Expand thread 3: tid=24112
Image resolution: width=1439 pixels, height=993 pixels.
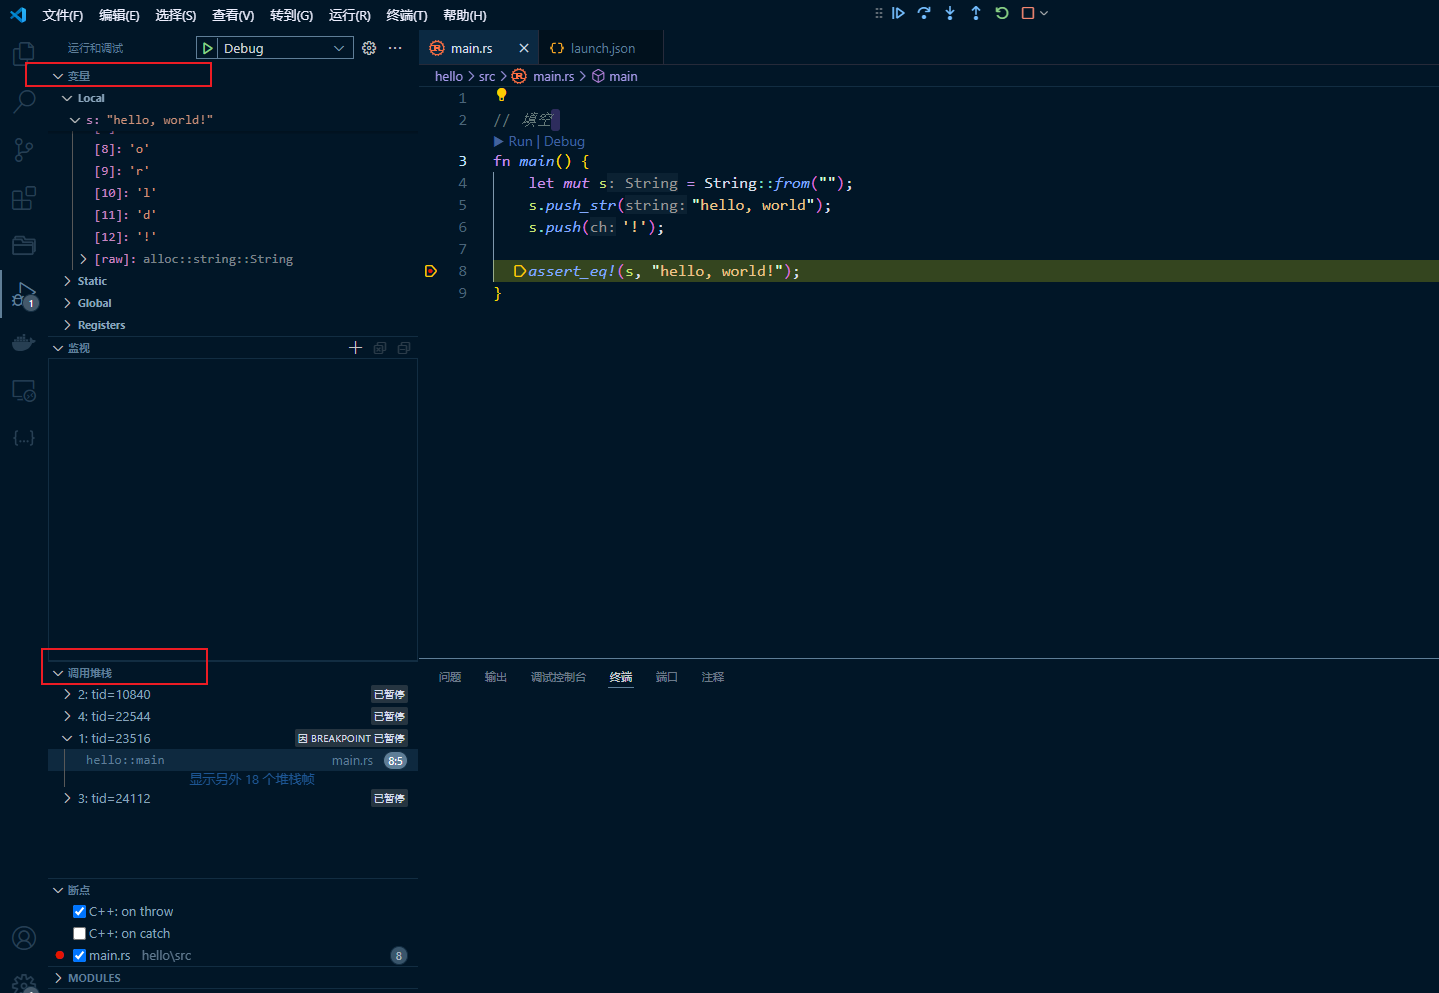(x=67, y=799)
